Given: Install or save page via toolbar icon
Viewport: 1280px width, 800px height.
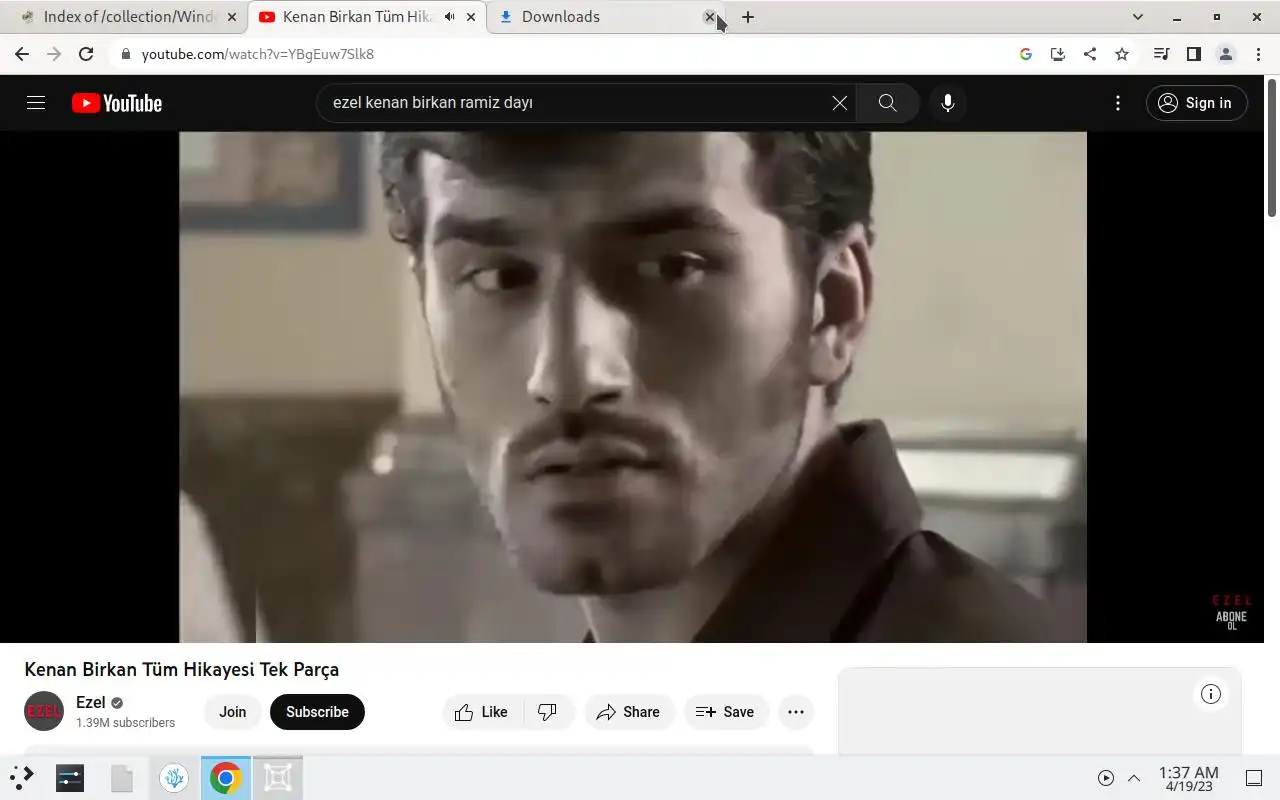Looking at the screenshot, I should tap(1058, 54).
